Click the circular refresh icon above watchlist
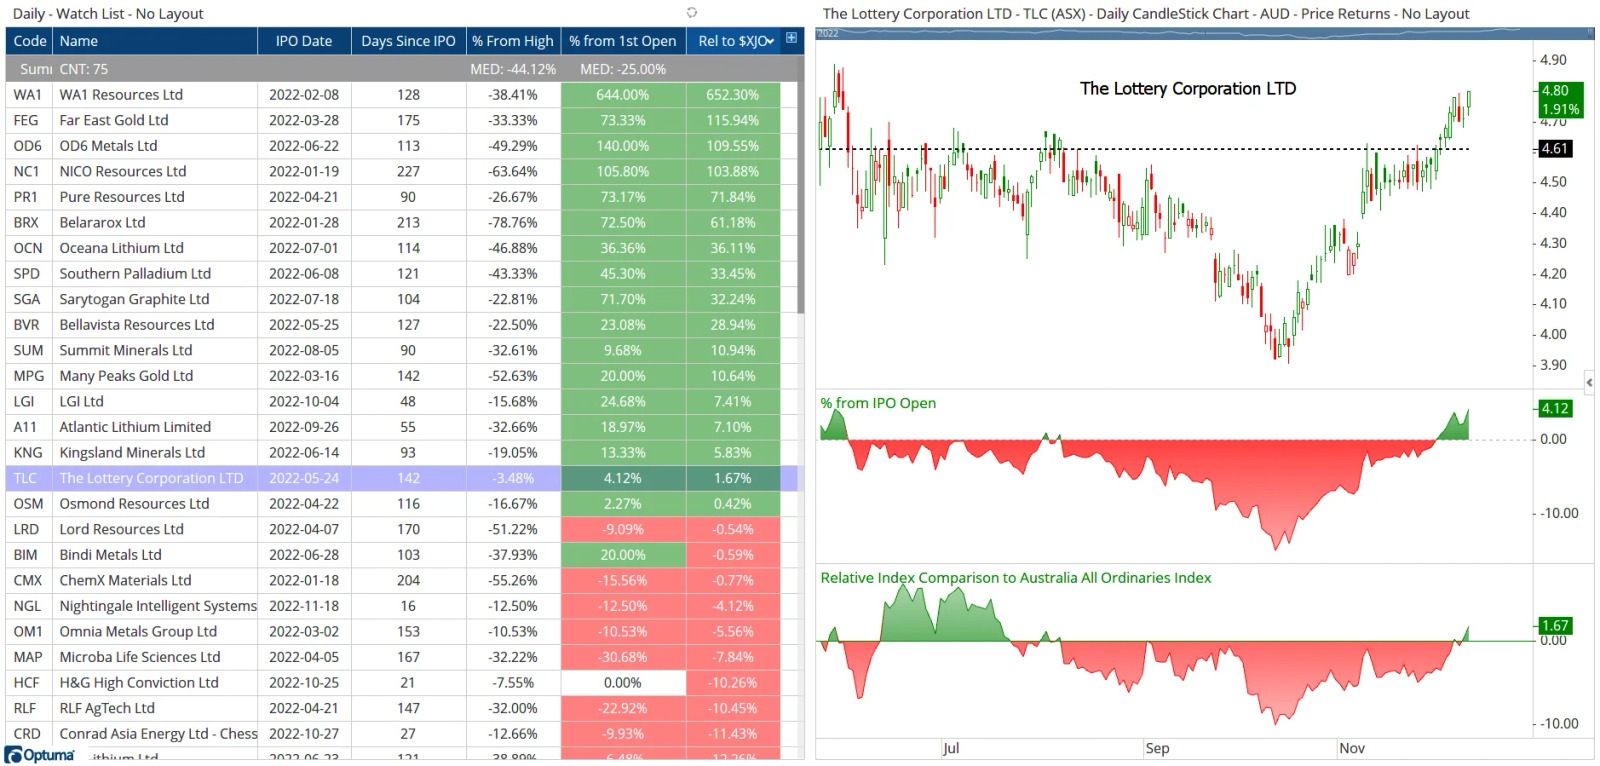This screenshot has width=1600, height=766. (691, 13)
